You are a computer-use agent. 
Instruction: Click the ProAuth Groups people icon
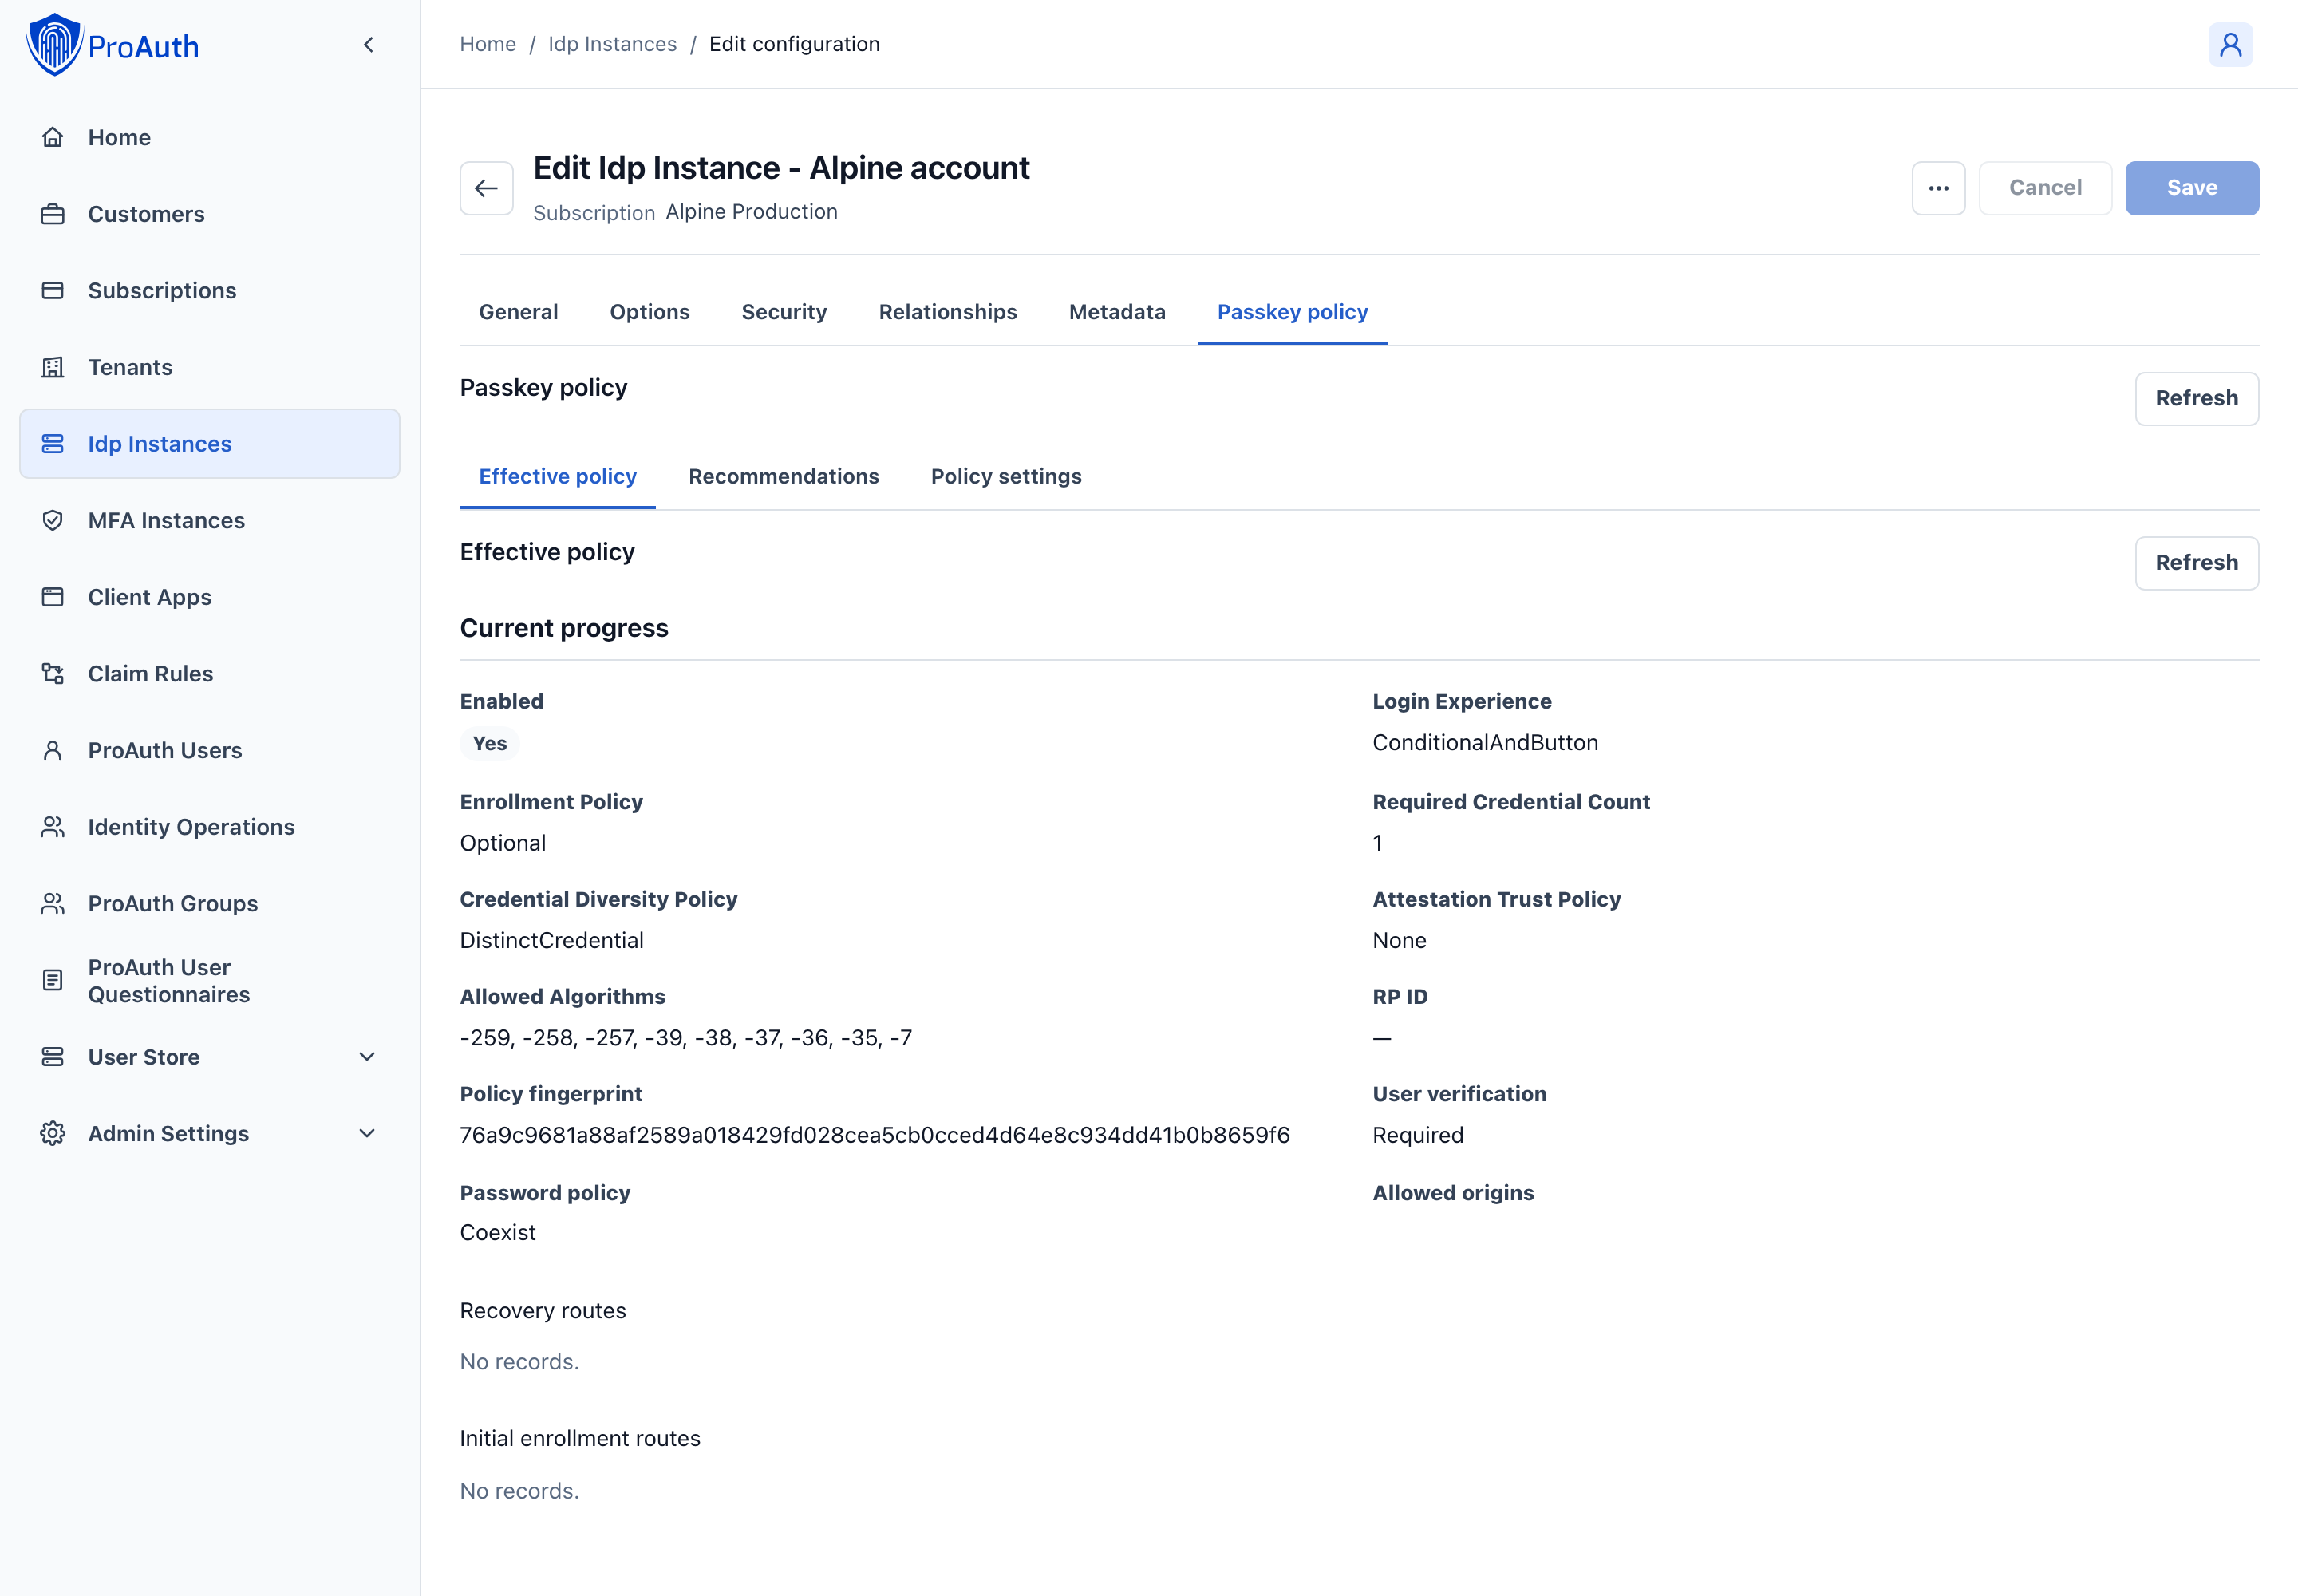53,903
